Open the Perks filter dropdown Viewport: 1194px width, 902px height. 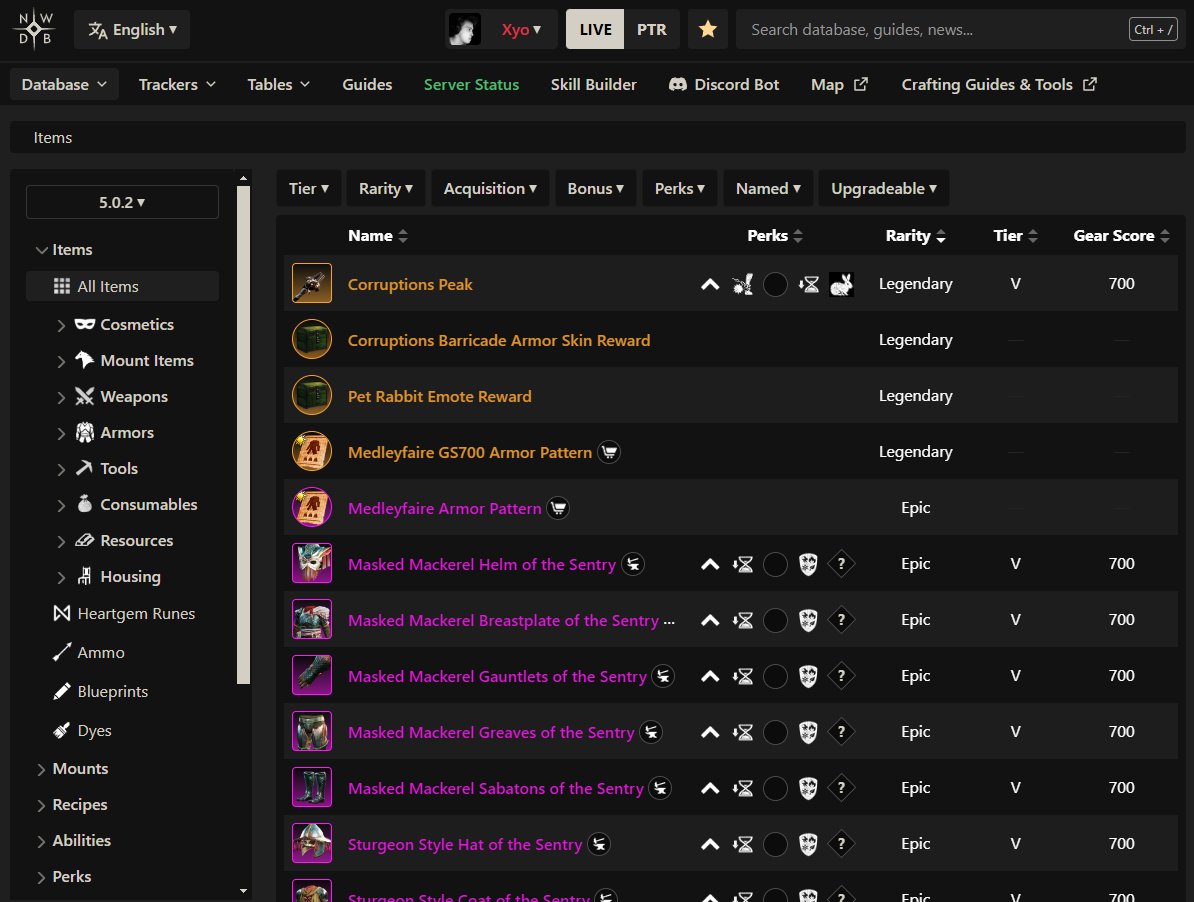click(679, 188)
